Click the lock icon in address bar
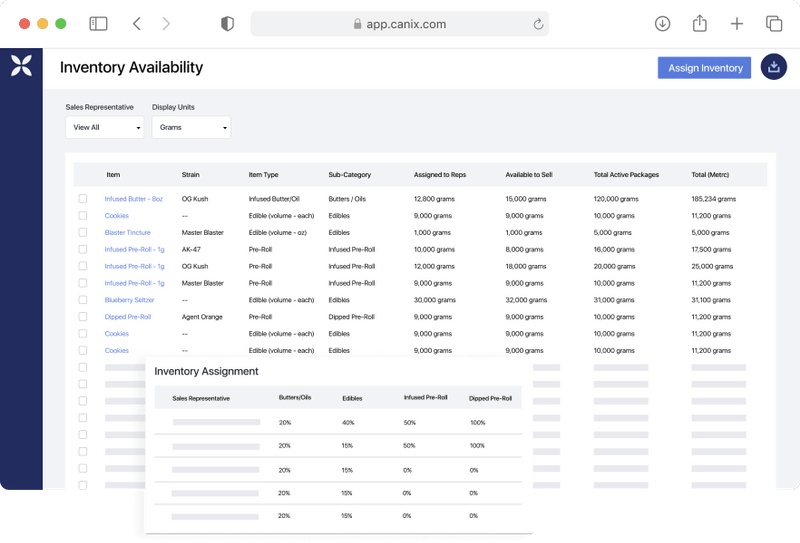 pos(357,24)
